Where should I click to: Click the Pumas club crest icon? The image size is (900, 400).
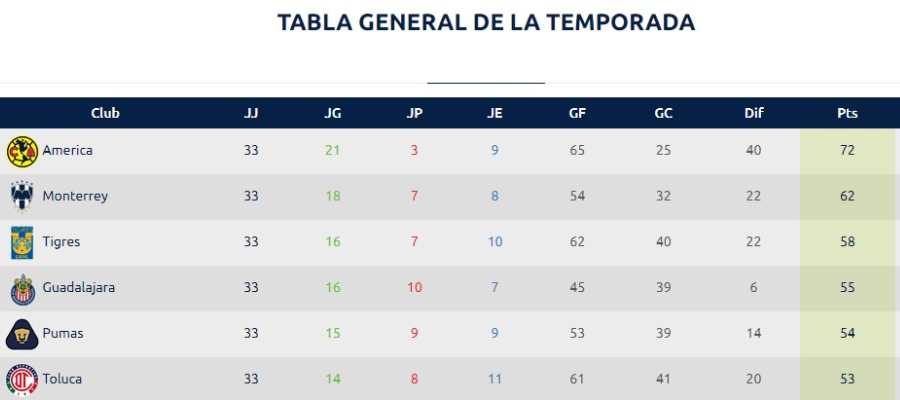[x=22, y=334]
